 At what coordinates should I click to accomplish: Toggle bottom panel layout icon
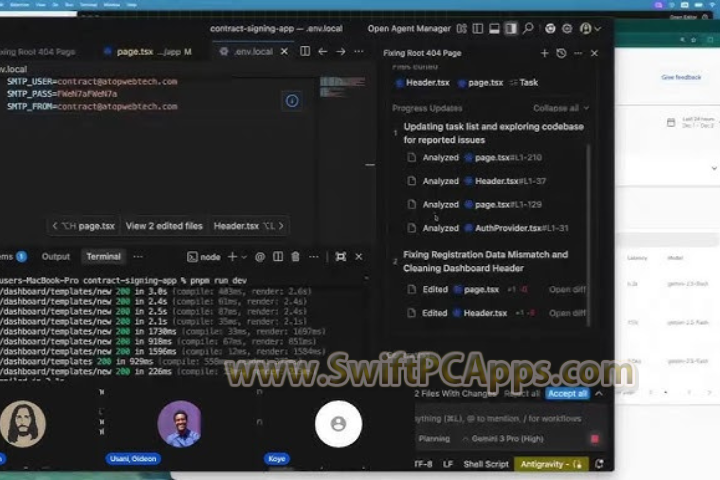494,28
